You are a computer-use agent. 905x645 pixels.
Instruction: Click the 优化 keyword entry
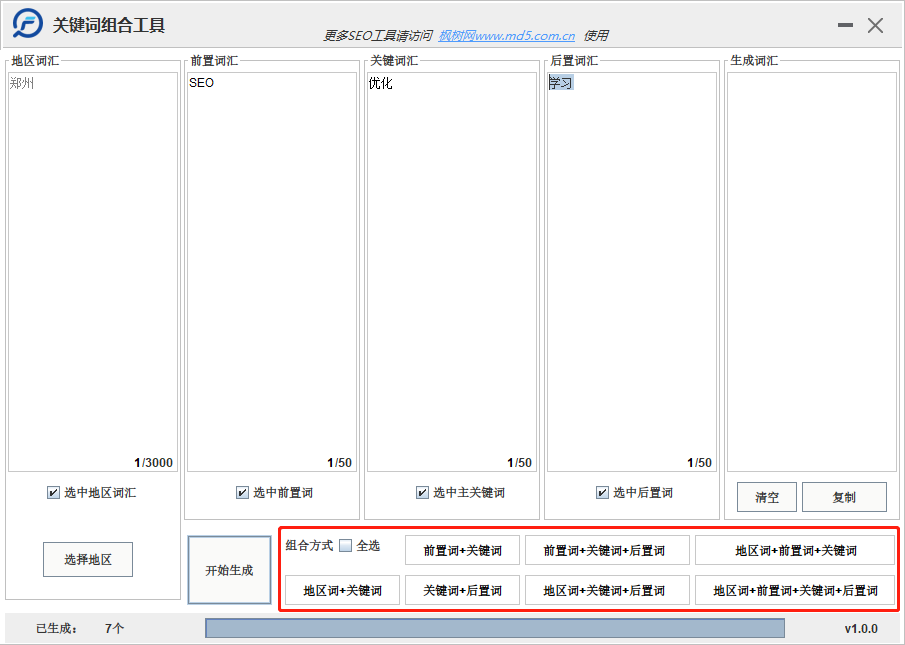[x=380, y=83]
